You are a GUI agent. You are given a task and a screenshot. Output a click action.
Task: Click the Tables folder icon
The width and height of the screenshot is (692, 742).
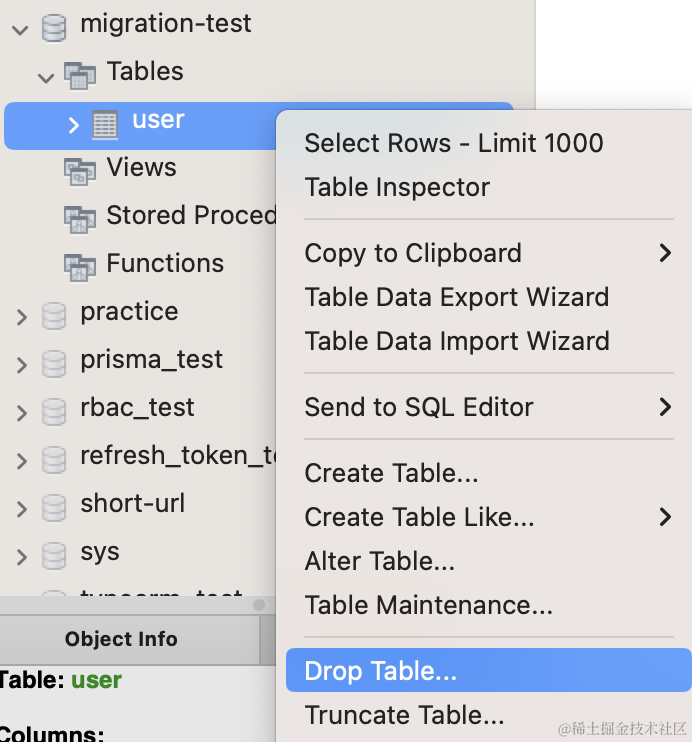point(80,73)
